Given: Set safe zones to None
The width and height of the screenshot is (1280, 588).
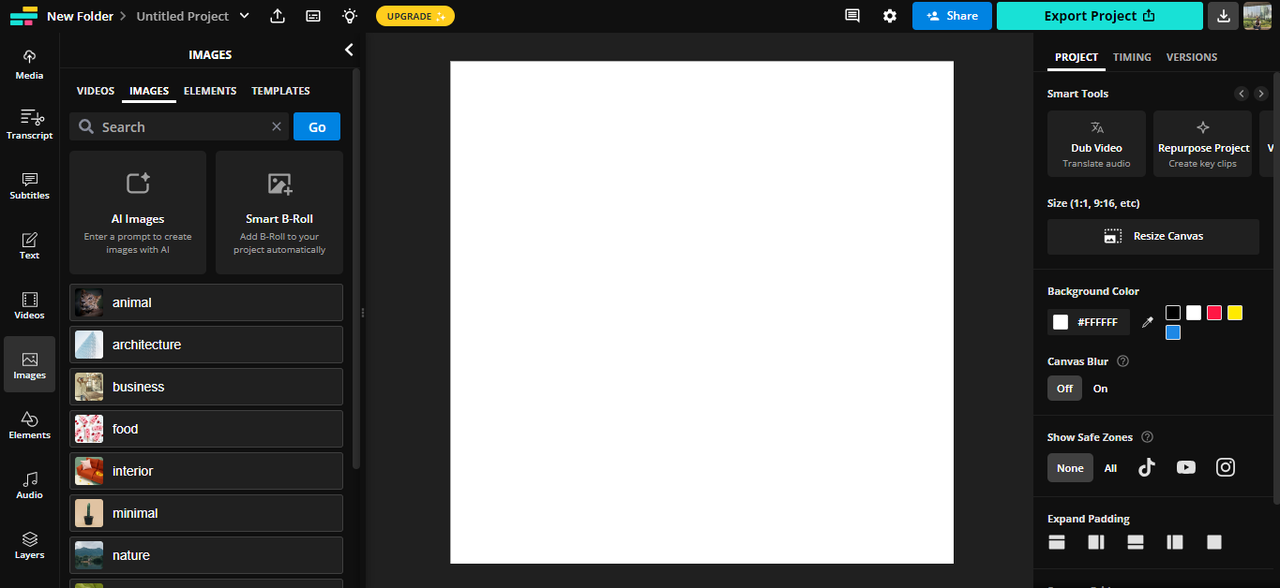Looking at the screenshot, I should point(1070,468).
